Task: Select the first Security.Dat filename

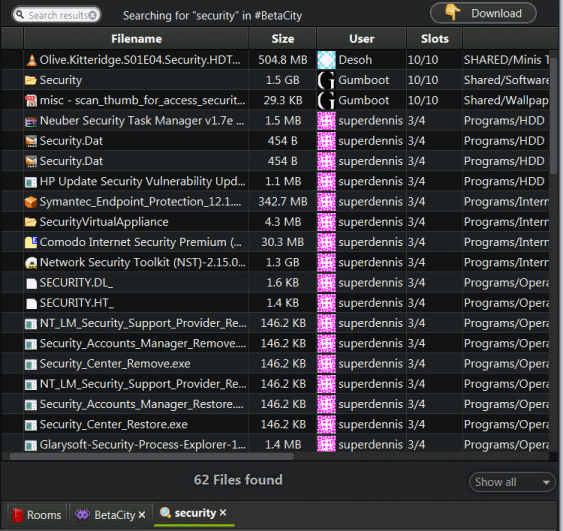Action: click(x=71, y=141)
